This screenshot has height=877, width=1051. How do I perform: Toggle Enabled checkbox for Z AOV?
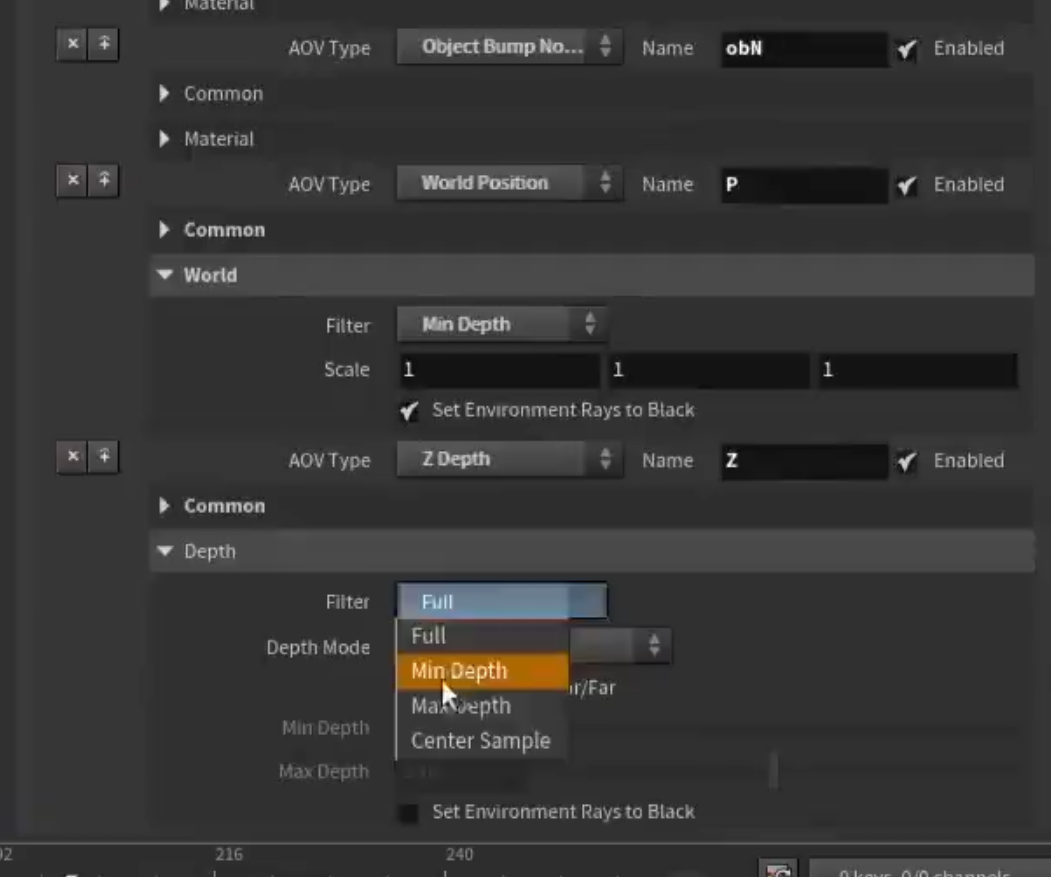point(907,461)
